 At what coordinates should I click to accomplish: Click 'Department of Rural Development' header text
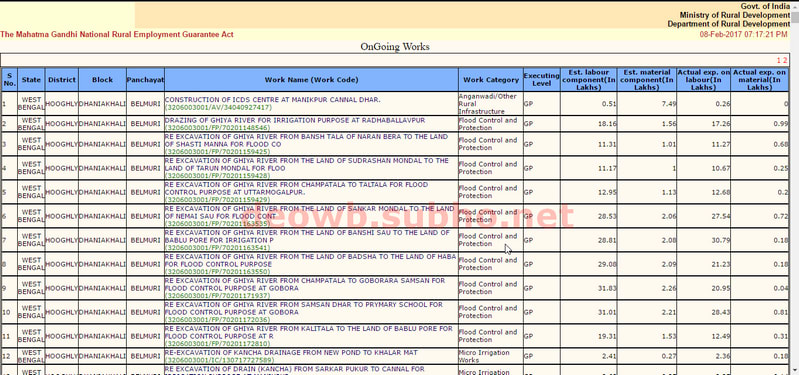tap(729, 24)
